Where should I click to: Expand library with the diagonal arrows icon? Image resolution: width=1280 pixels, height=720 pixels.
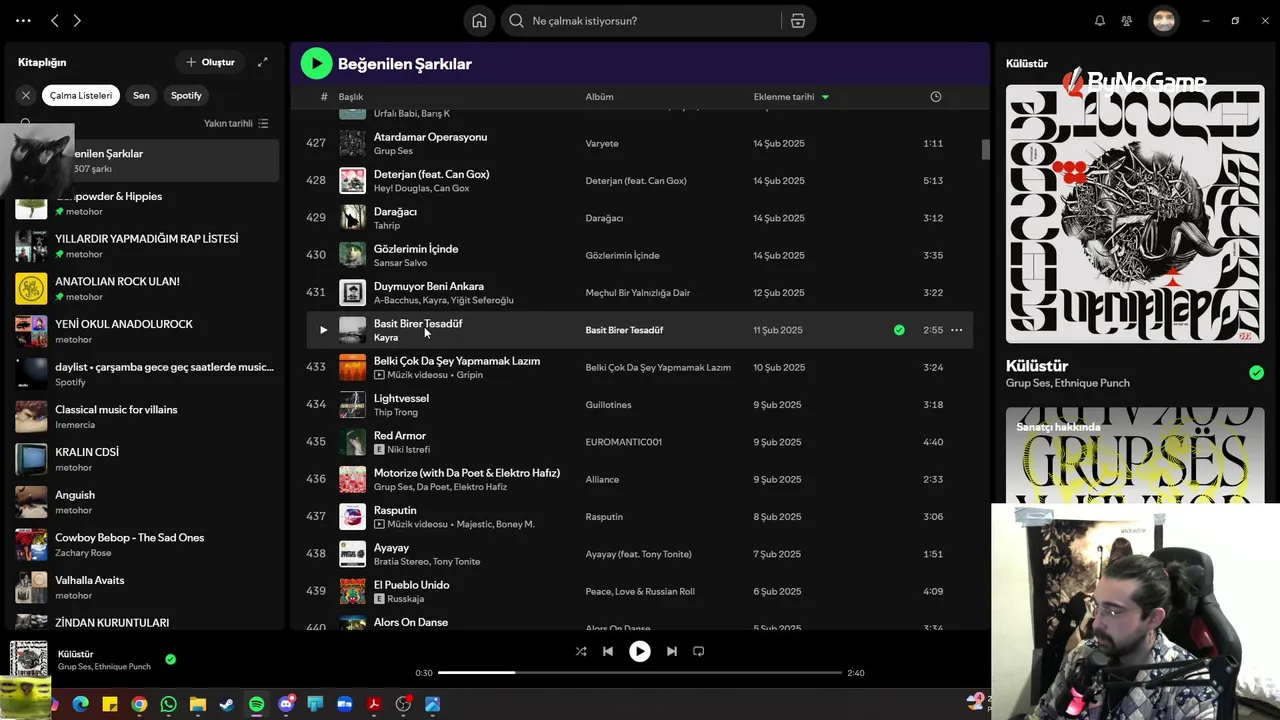point(262,62)
